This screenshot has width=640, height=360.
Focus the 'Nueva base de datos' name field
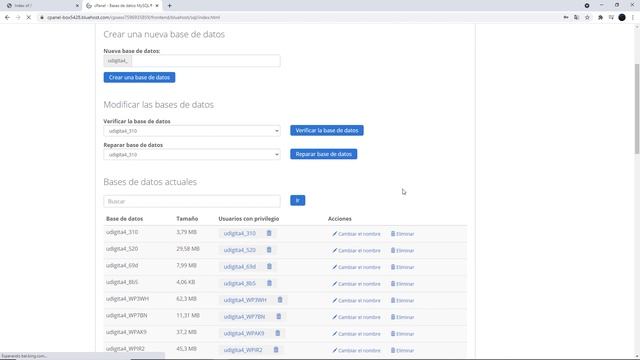tap(206, 61)
